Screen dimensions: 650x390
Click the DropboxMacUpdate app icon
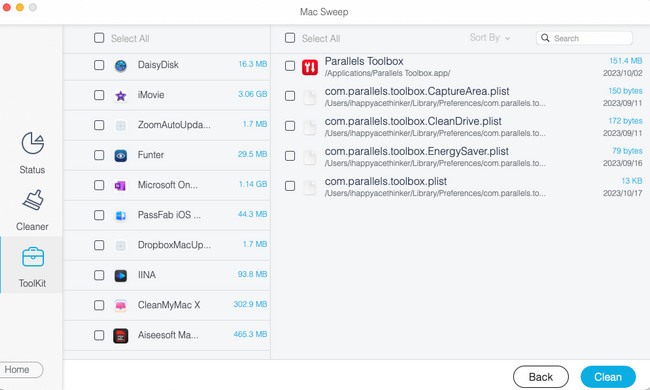point(121,245)
